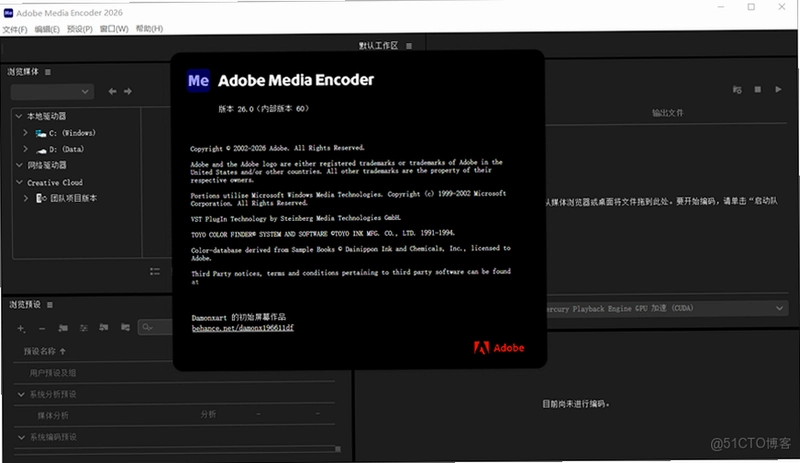Collapse the 系统分析预设 group

tap(21, 394)
